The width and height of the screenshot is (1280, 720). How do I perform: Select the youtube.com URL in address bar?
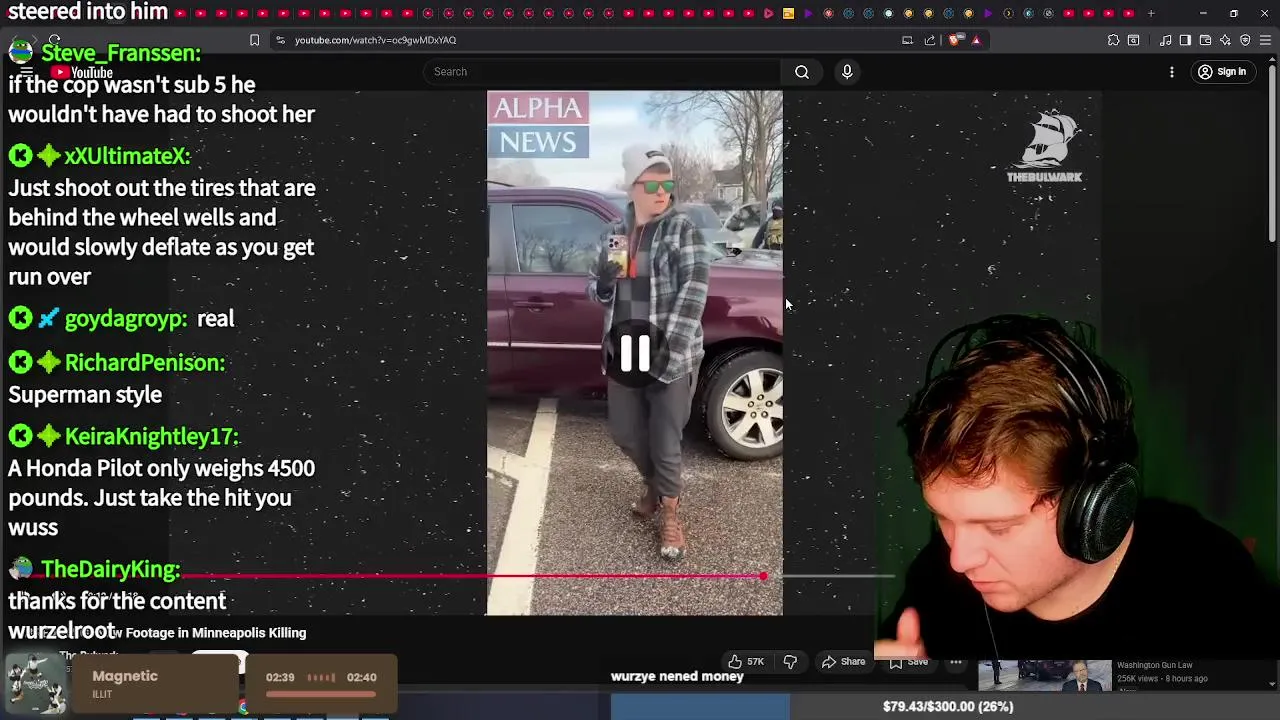click(x=375, y=40)
